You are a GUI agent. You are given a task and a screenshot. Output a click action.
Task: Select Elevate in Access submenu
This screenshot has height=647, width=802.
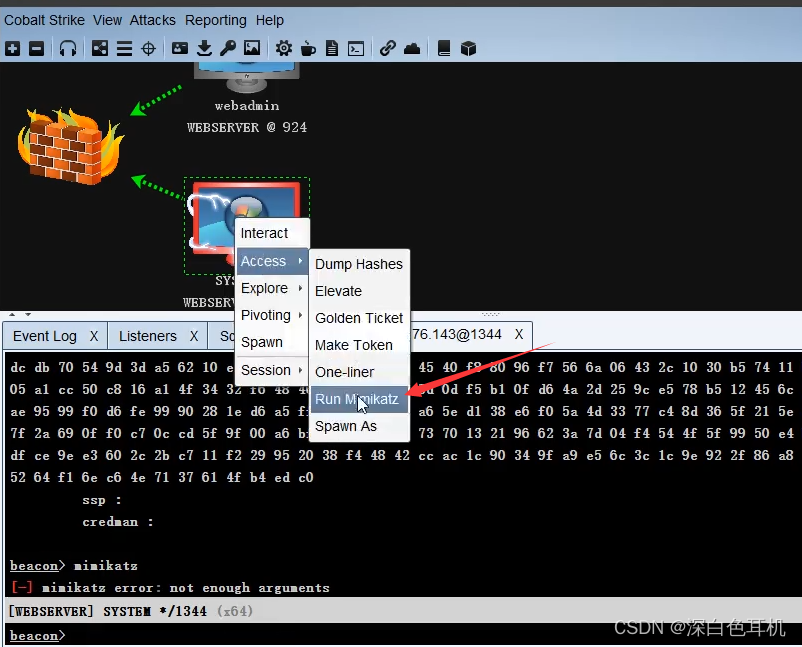coord(359,292)
